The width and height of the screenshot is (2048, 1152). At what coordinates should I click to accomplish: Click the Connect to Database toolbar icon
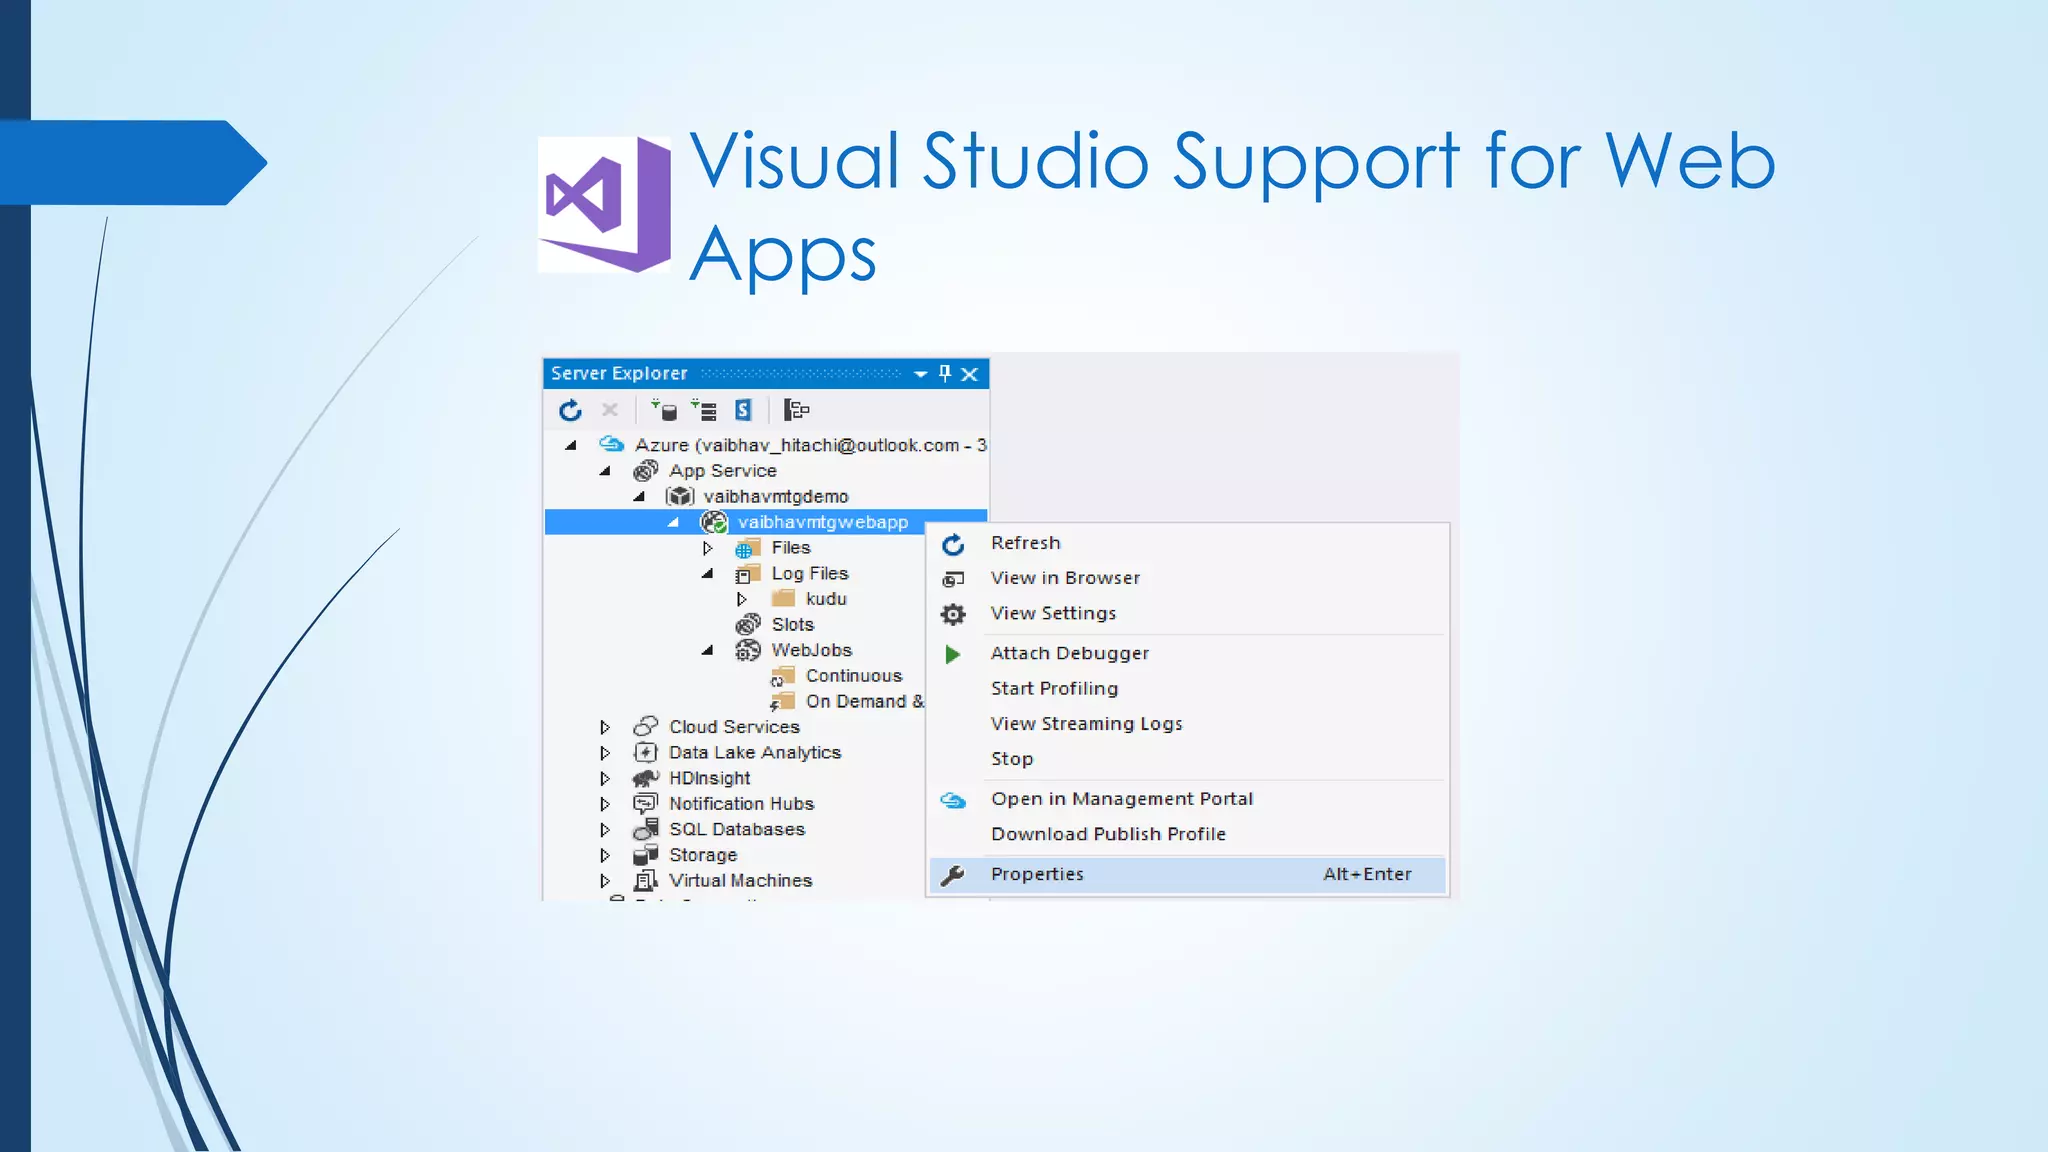pos(664,409)
